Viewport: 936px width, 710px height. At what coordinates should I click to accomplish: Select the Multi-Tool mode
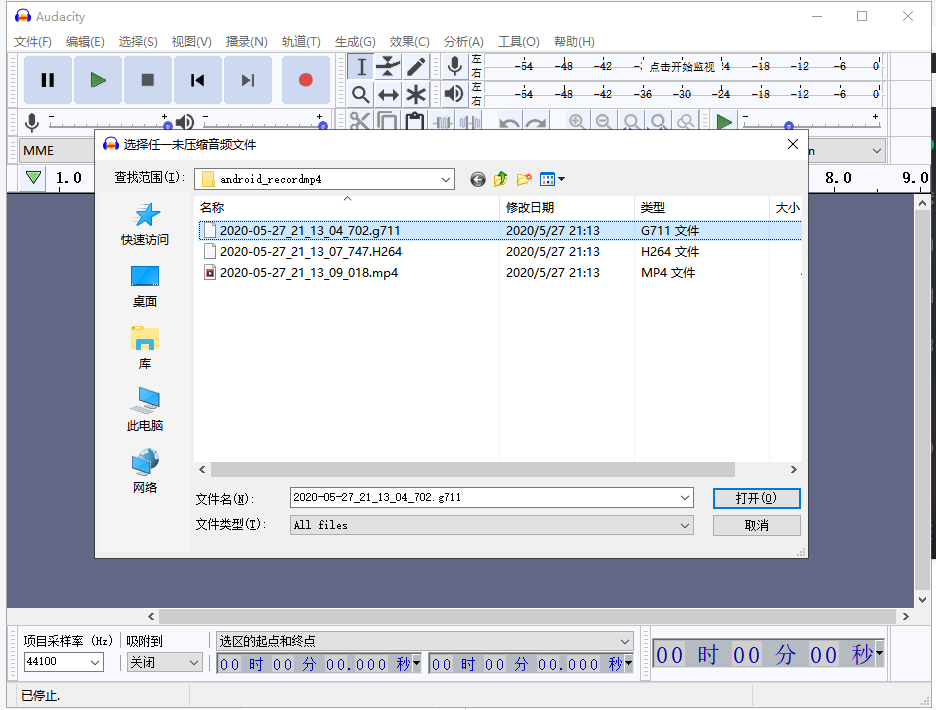click(x=415, y=94)
